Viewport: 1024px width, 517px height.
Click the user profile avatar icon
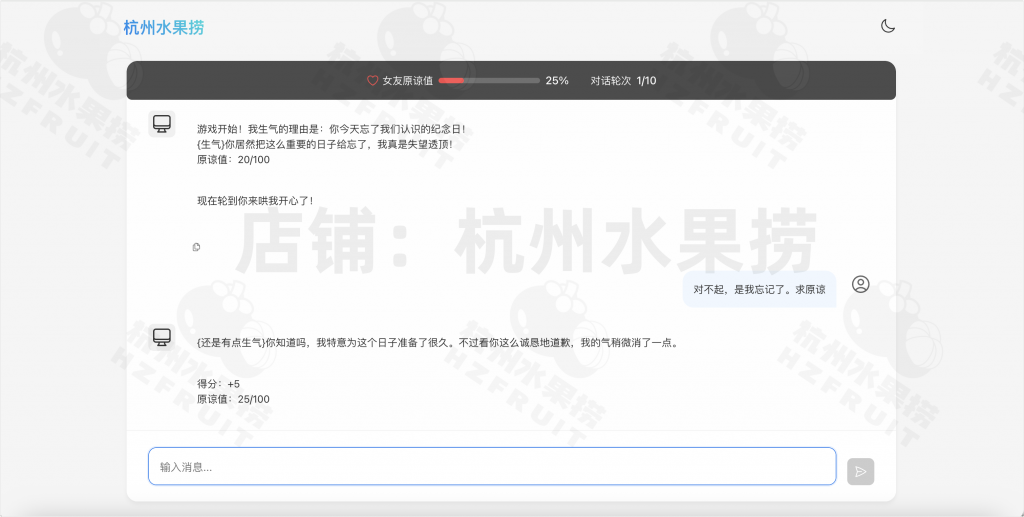860,285
